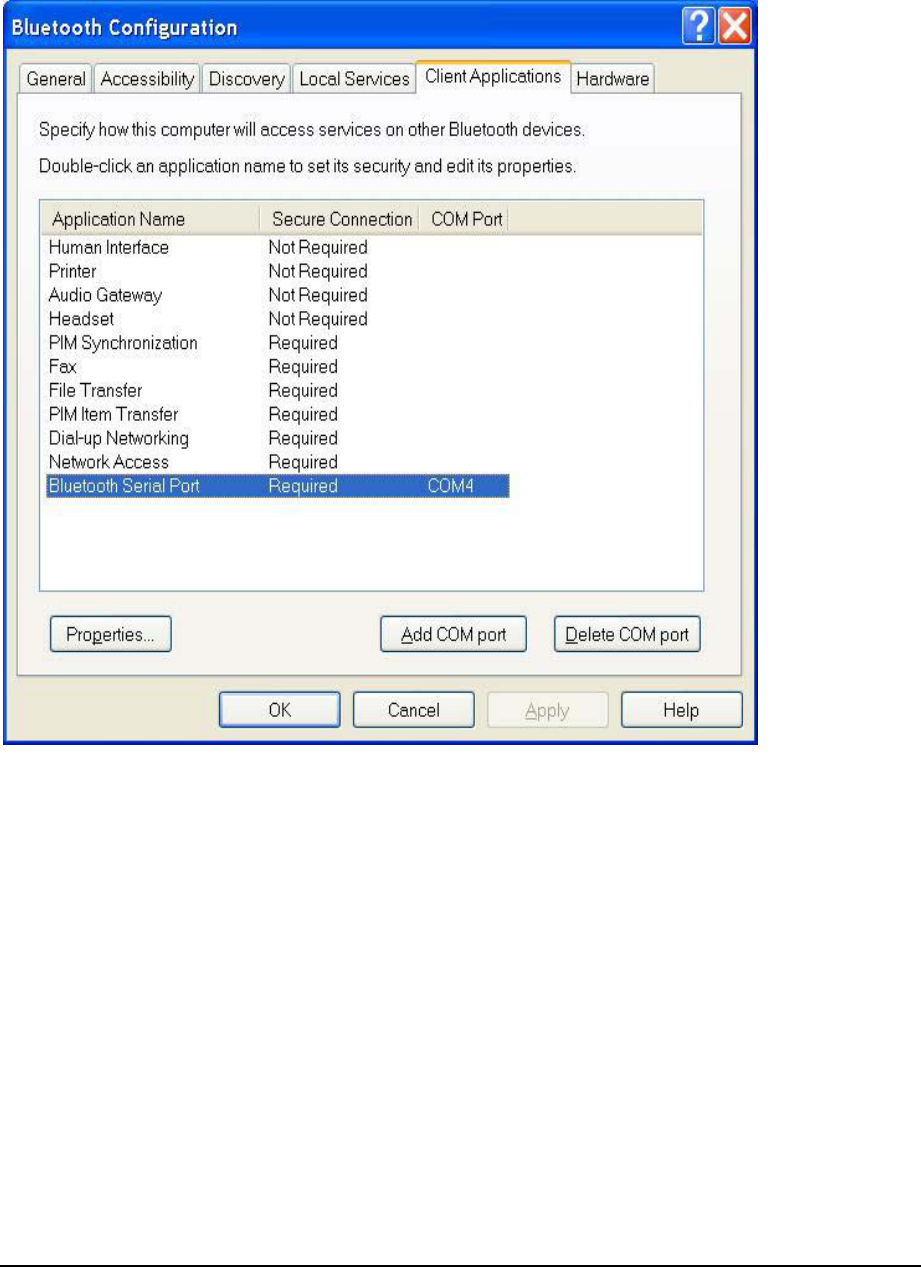Confirm with the OK button
This screenshot has width=921, height=1267.
pyautogui.click(x=280, y=710)
